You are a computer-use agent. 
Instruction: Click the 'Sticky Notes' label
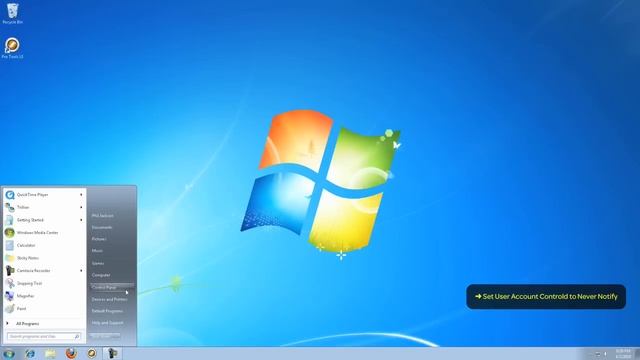pos(28,258)
